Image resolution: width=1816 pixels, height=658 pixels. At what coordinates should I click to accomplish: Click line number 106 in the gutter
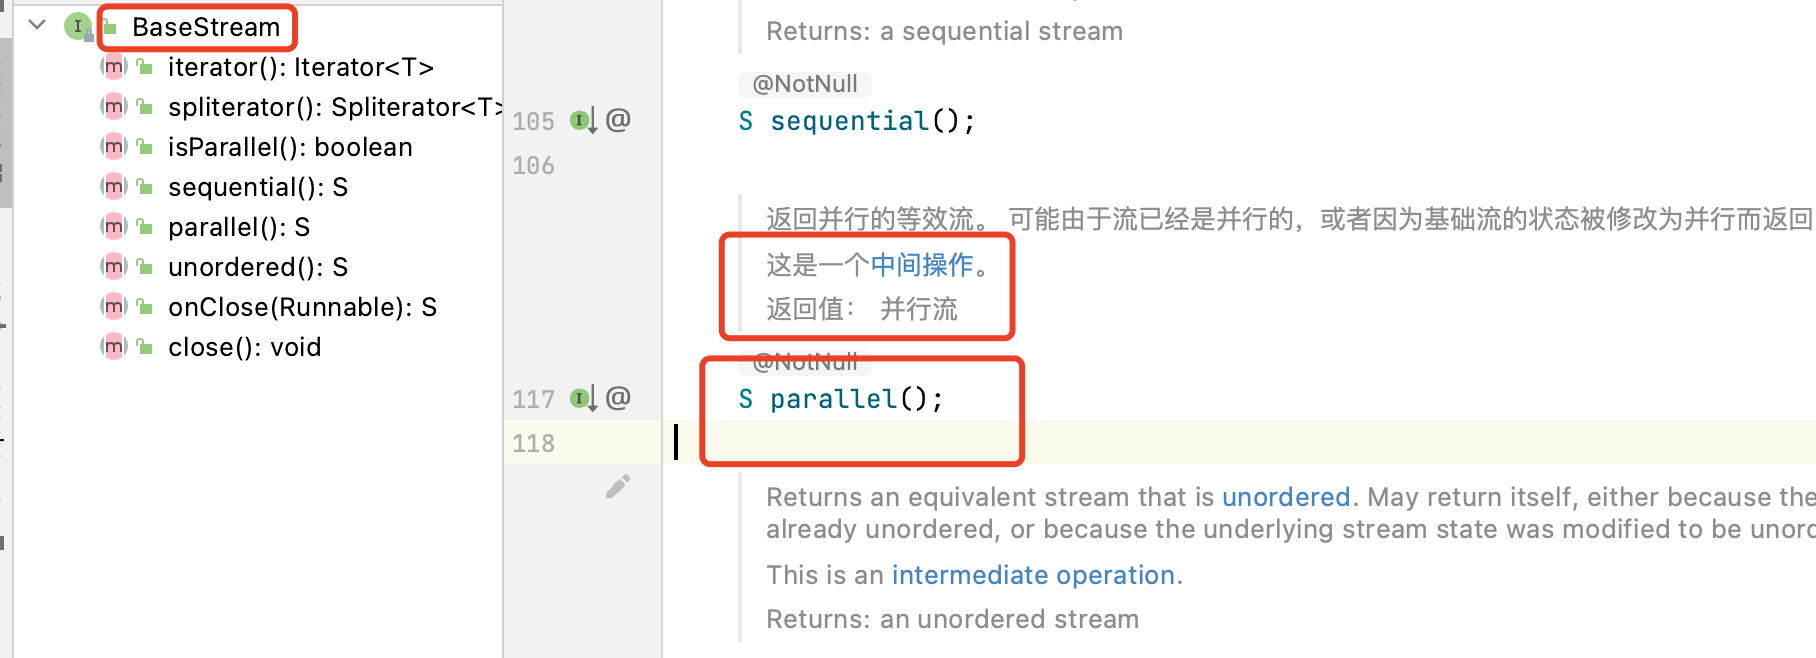533,165
